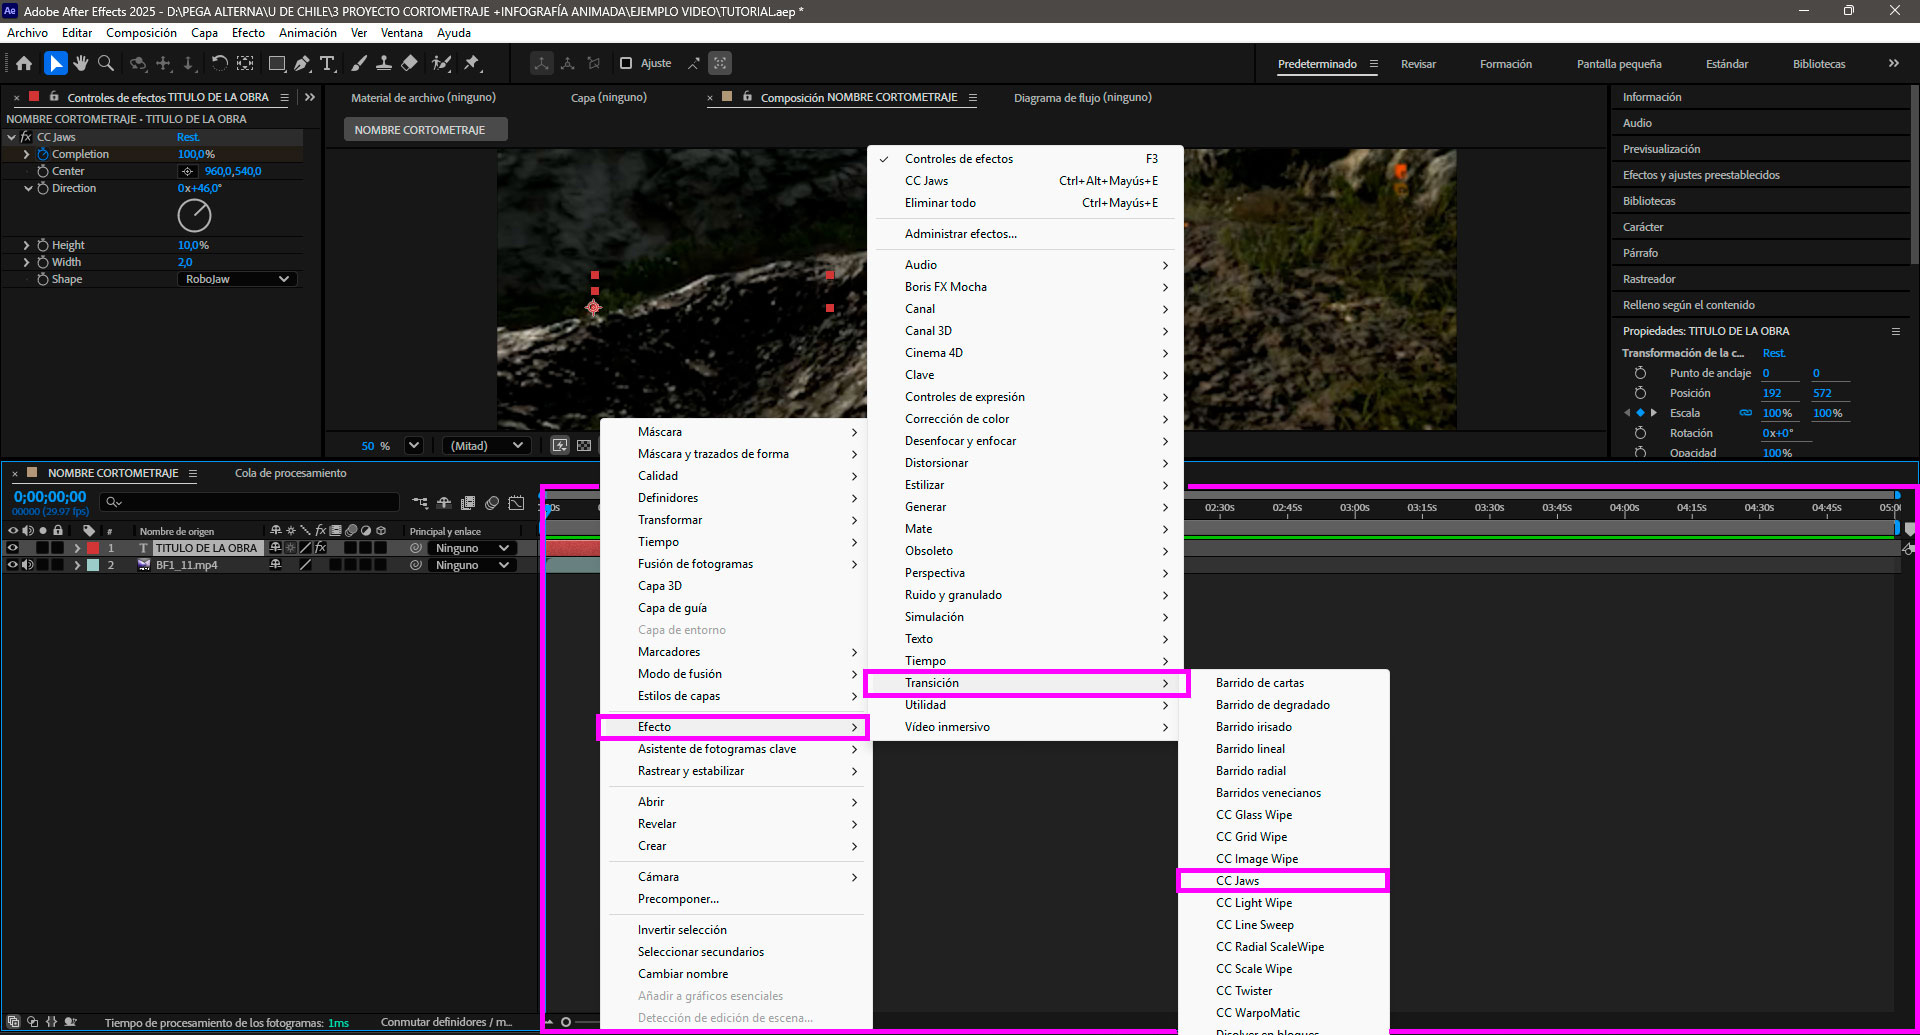
Task: Open Composición menu in menu bar
Action: coord(141,33)
